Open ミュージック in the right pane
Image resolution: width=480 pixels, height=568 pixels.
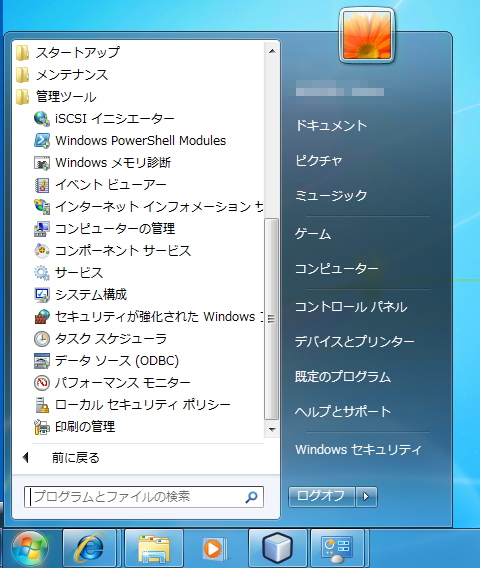tap(331, 195)
